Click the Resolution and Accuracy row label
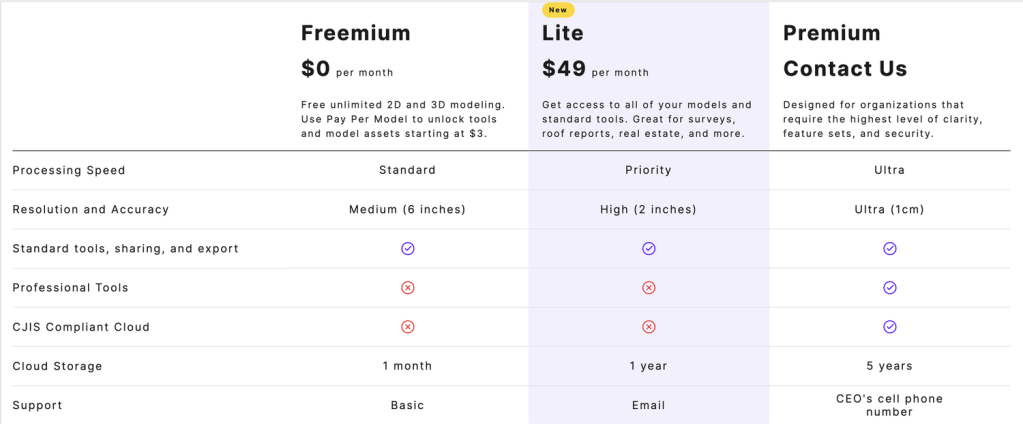The height and width of the screenshot is (424, 1023). pos(91,210)
